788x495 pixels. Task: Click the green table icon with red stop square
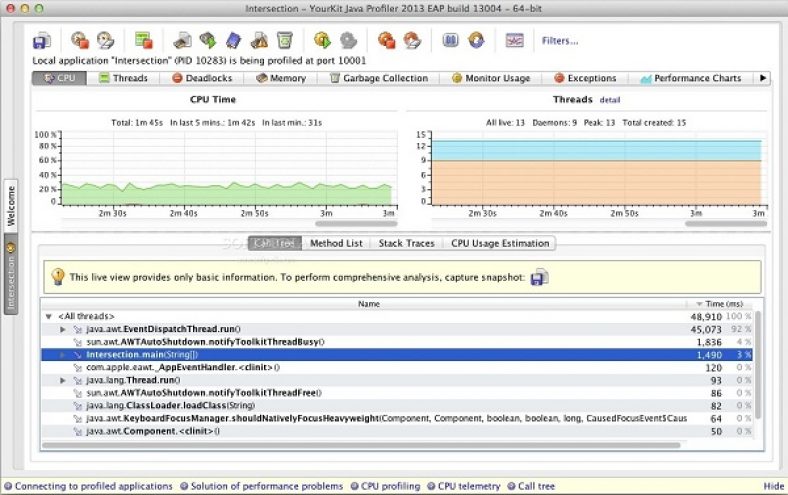[143, 40]
